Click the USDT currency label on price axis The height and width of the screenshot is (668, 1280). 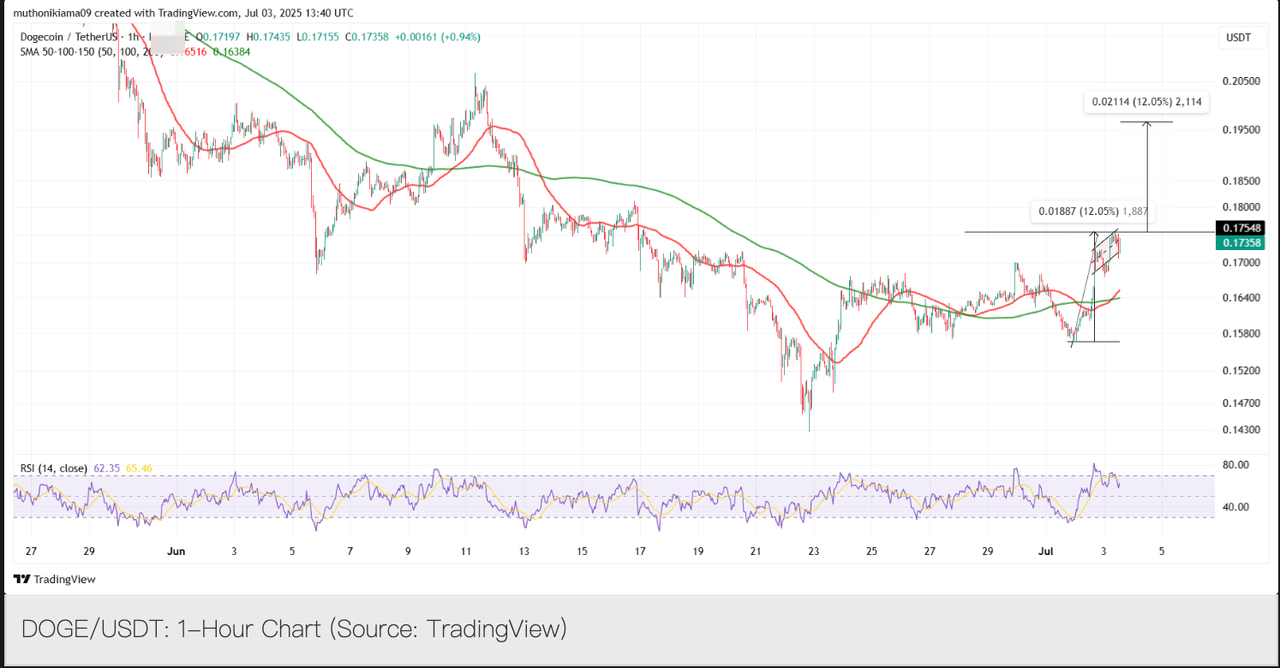1238,38
